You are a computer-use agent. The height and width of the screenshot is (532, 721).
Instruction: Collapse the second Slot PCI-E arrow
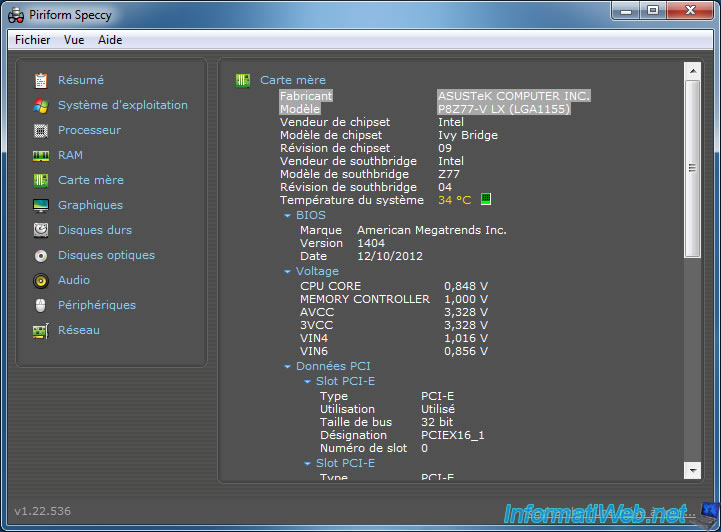[308, 464]
